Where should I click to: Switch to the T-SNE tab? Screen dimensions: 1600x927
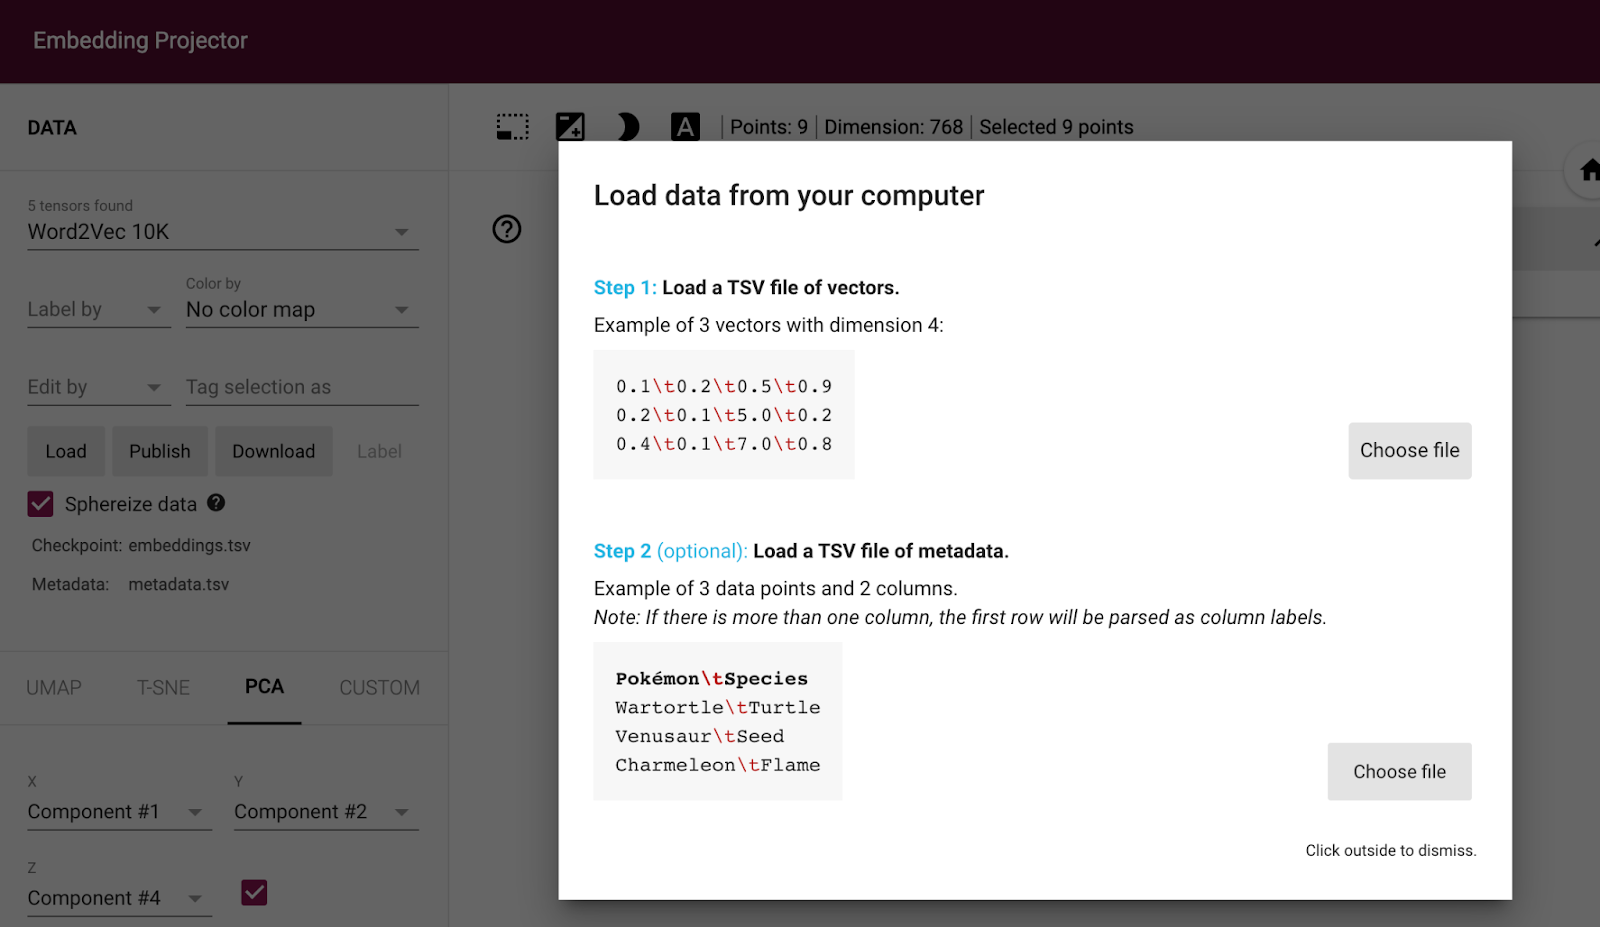pyautogui.click(x=163, y=688)
